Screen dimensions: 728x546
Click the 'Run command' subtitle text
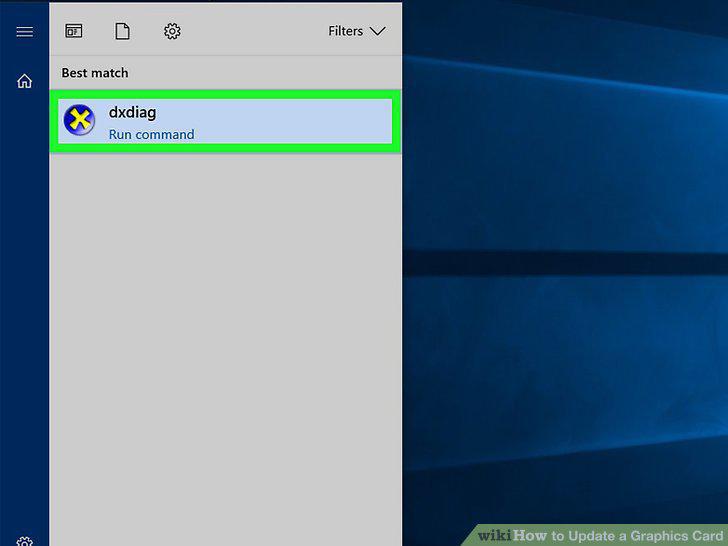(x=151, y=134)
